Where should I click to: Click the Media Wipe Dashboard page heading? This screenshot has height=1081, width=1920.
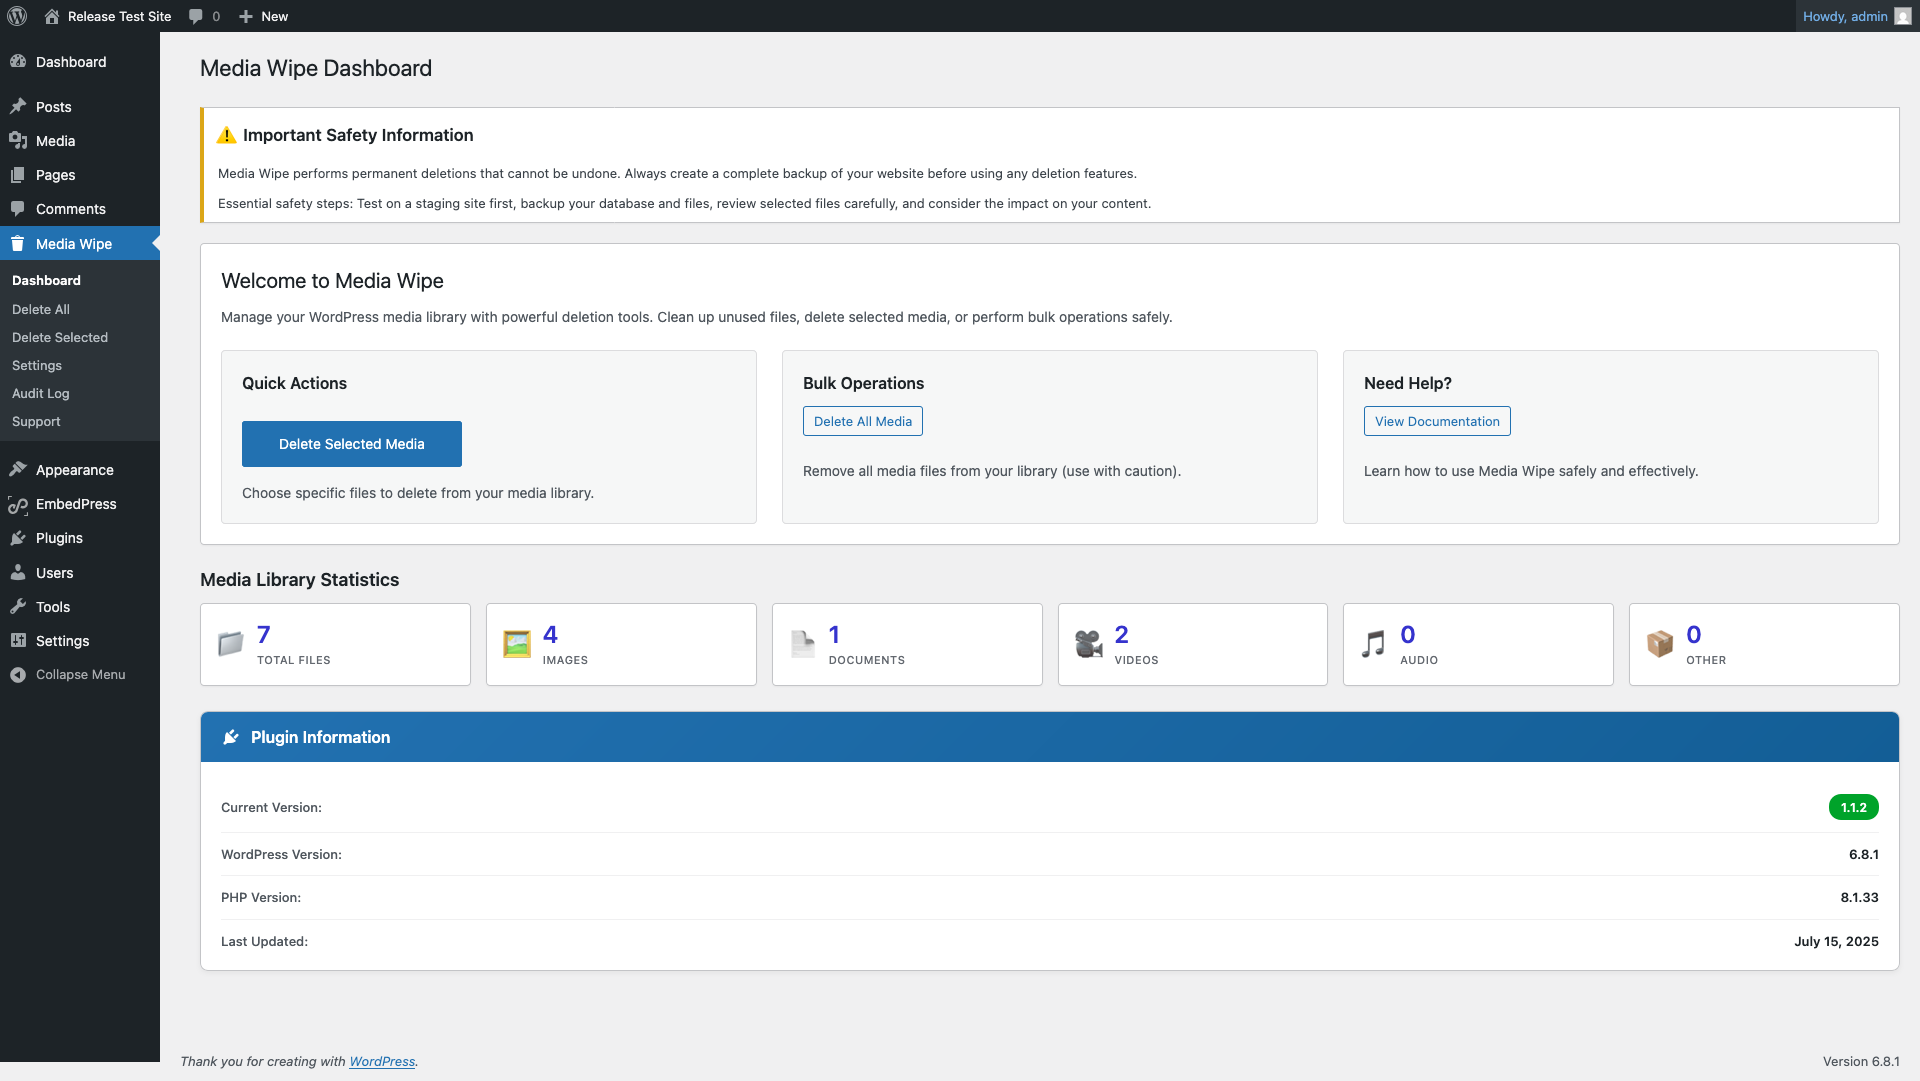point(316,68)
